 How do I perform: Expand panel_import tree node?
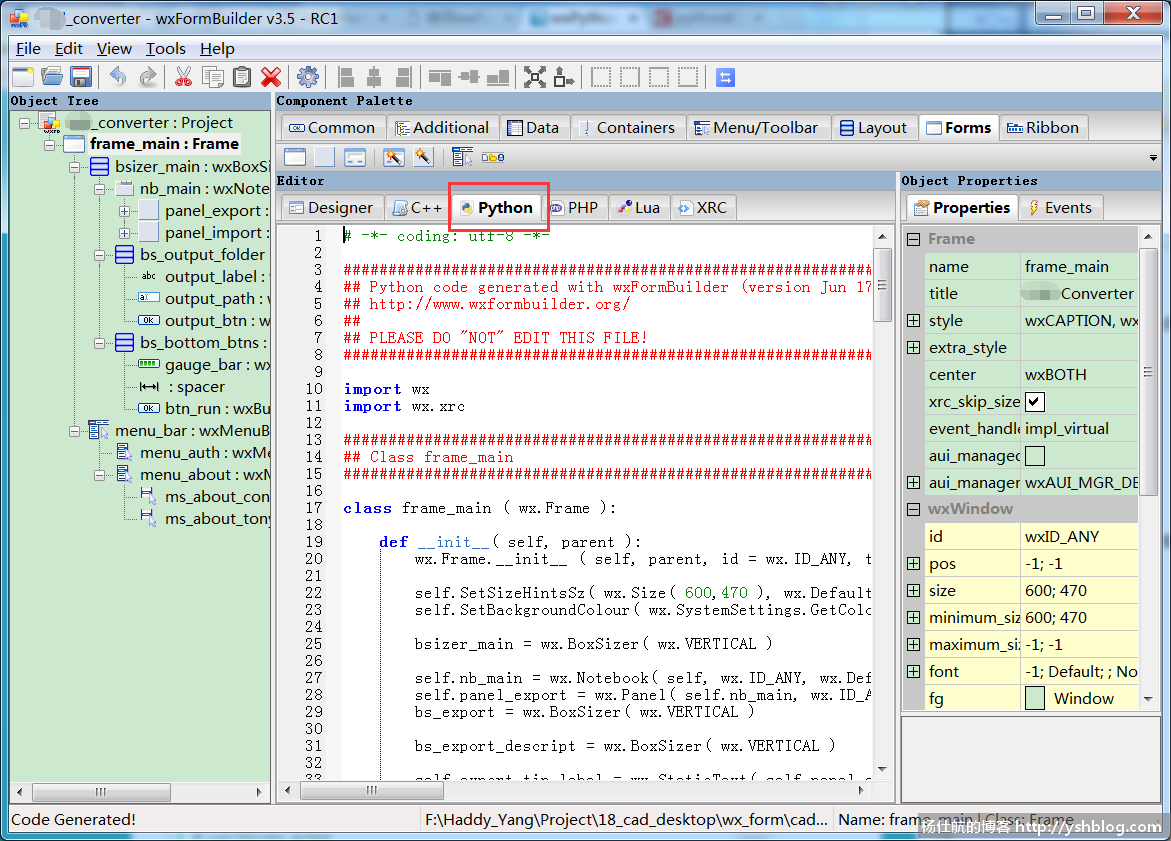coord(124,233)
